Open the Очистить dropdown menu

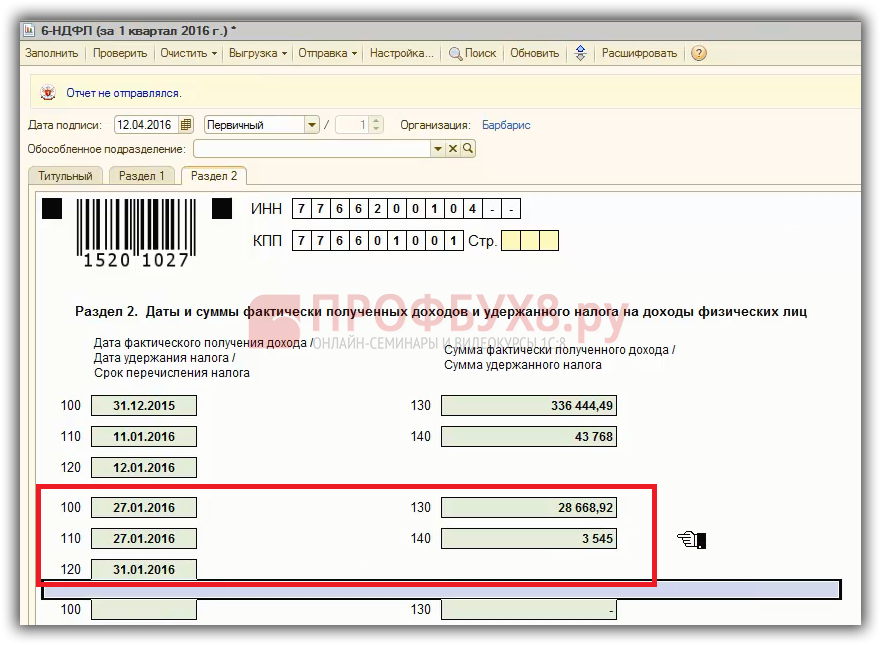pyautogui.click(x=189, y=53)
